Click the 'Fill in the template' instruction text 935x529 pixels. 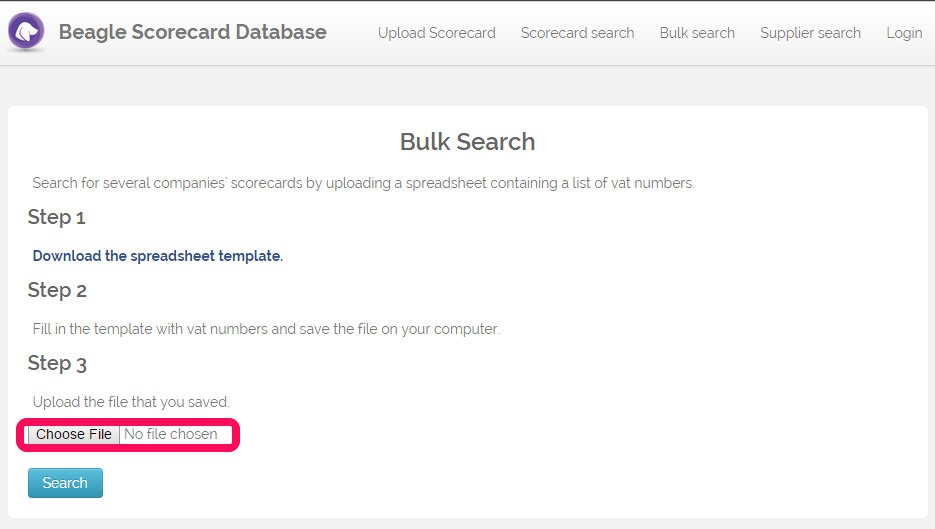pos(266,329)
